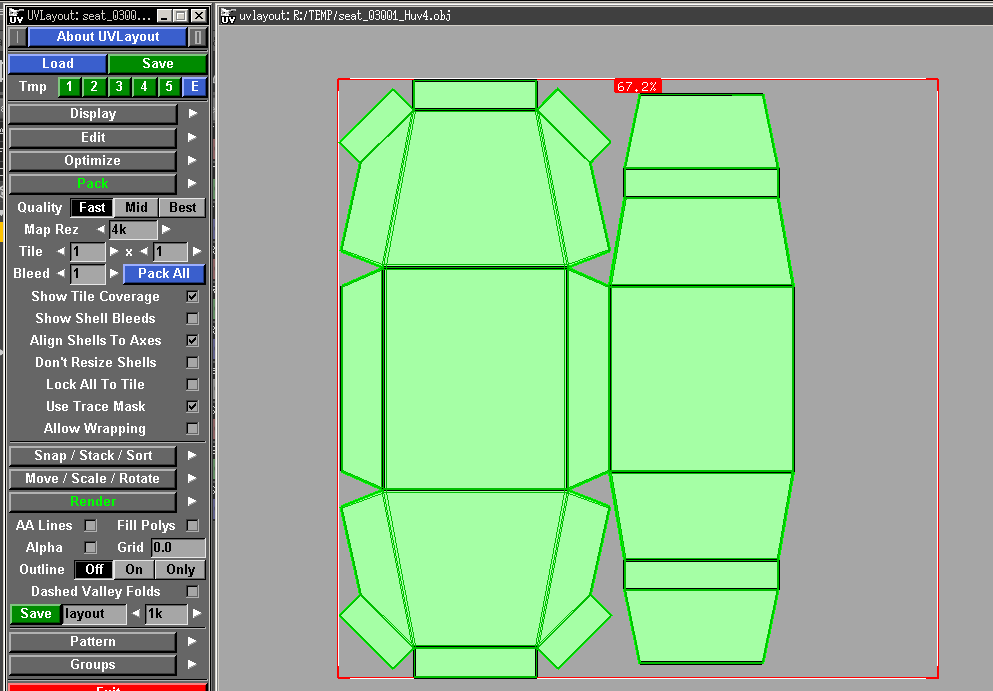
Task: Click the green Save button at the top
Action: tap(158, 63)
